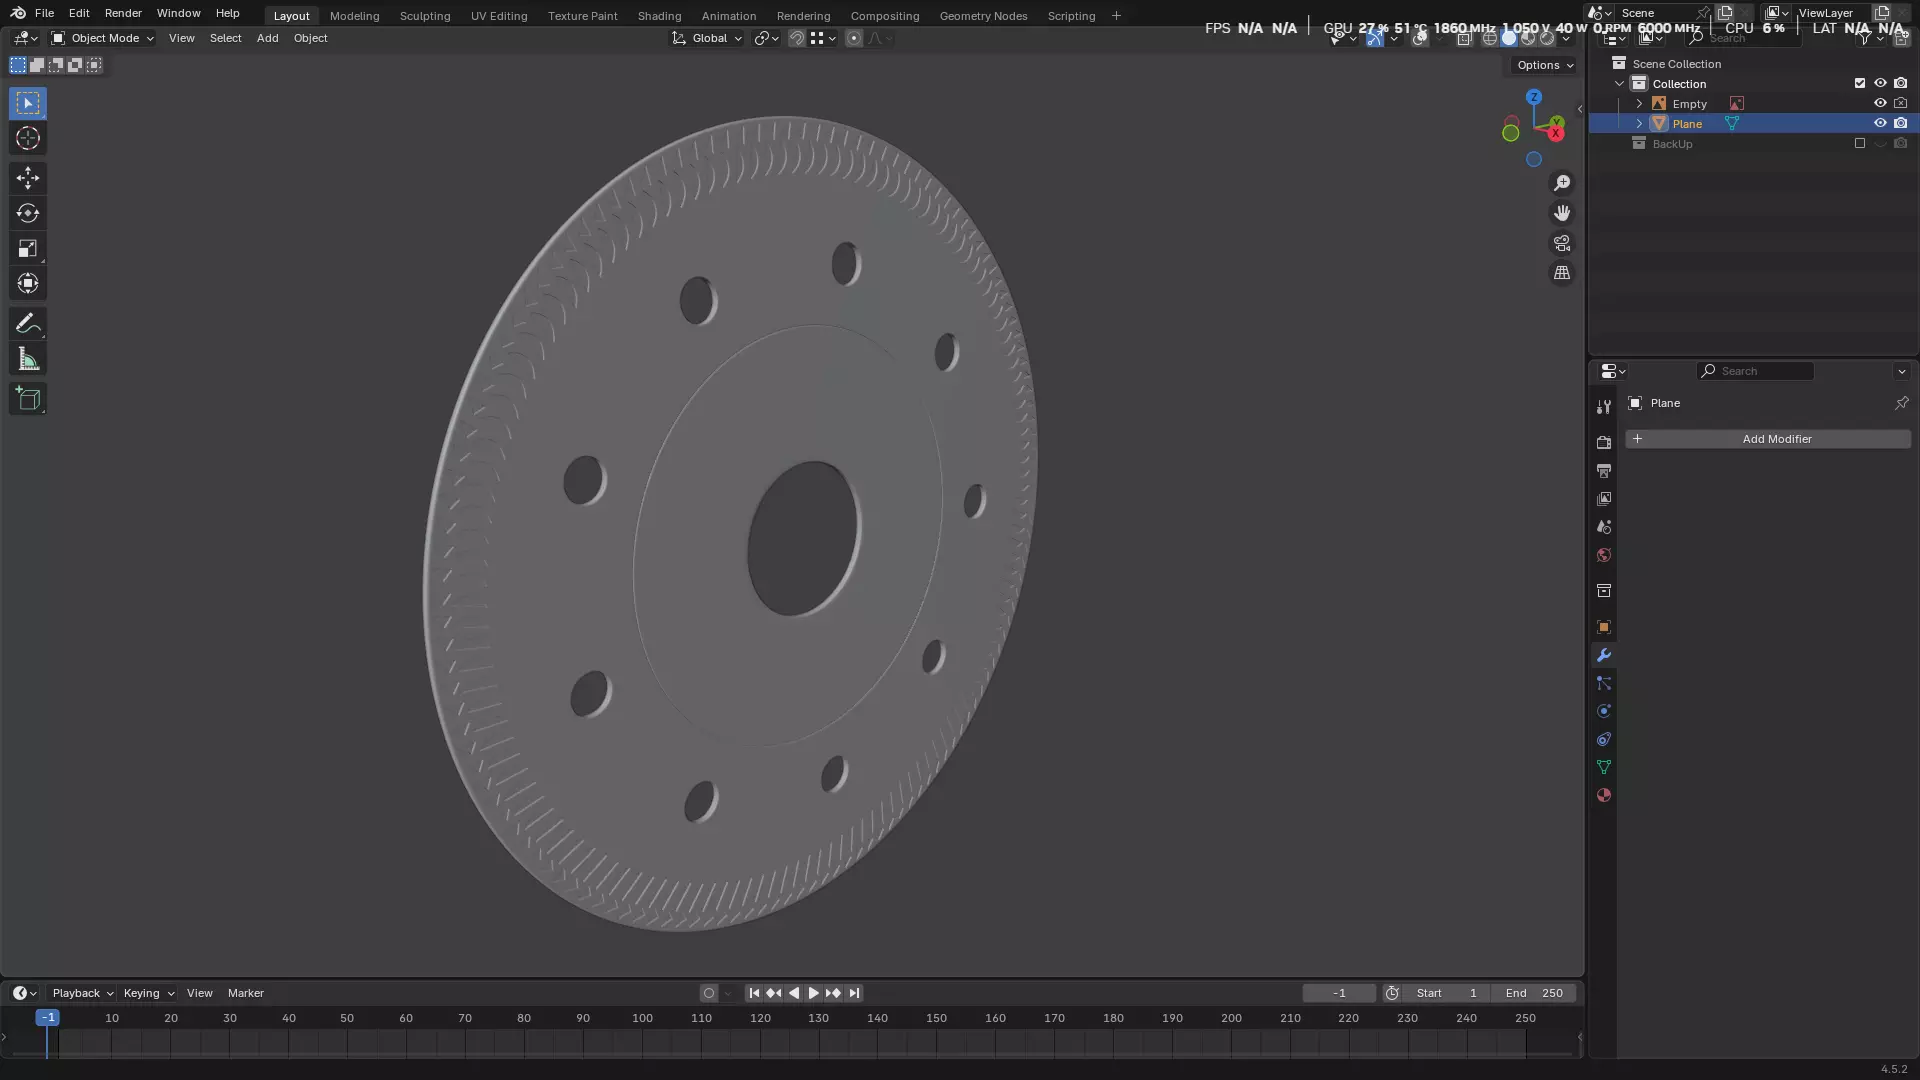Open the viewport Options dropdown
This screenshot has width=1920, height=1080.
point(1545,65)
